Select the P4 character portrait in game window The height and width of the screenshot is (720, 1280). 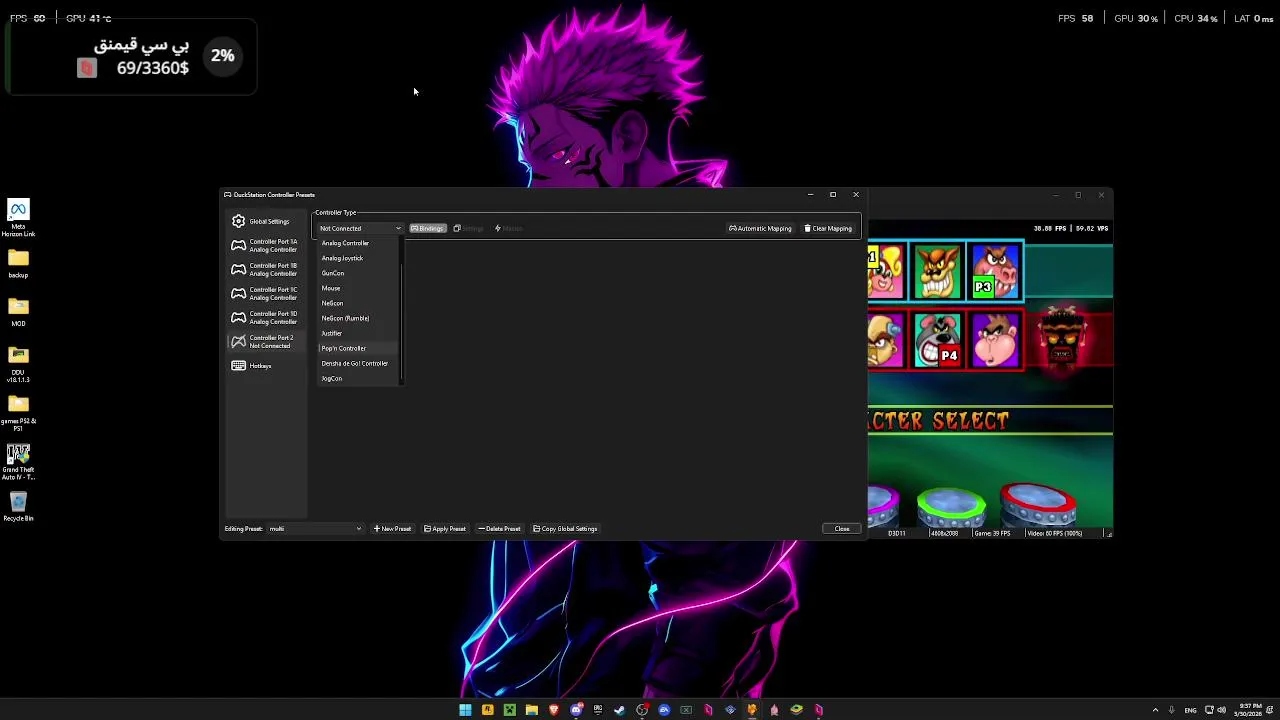[x=939, y=340]
